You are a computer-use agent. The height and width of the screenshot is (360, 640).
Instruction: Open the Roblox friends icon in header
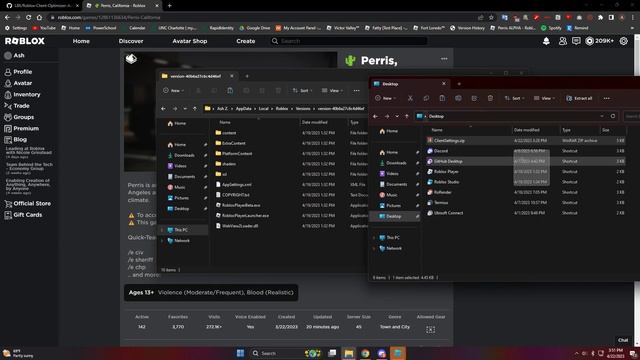pos(562,41)
